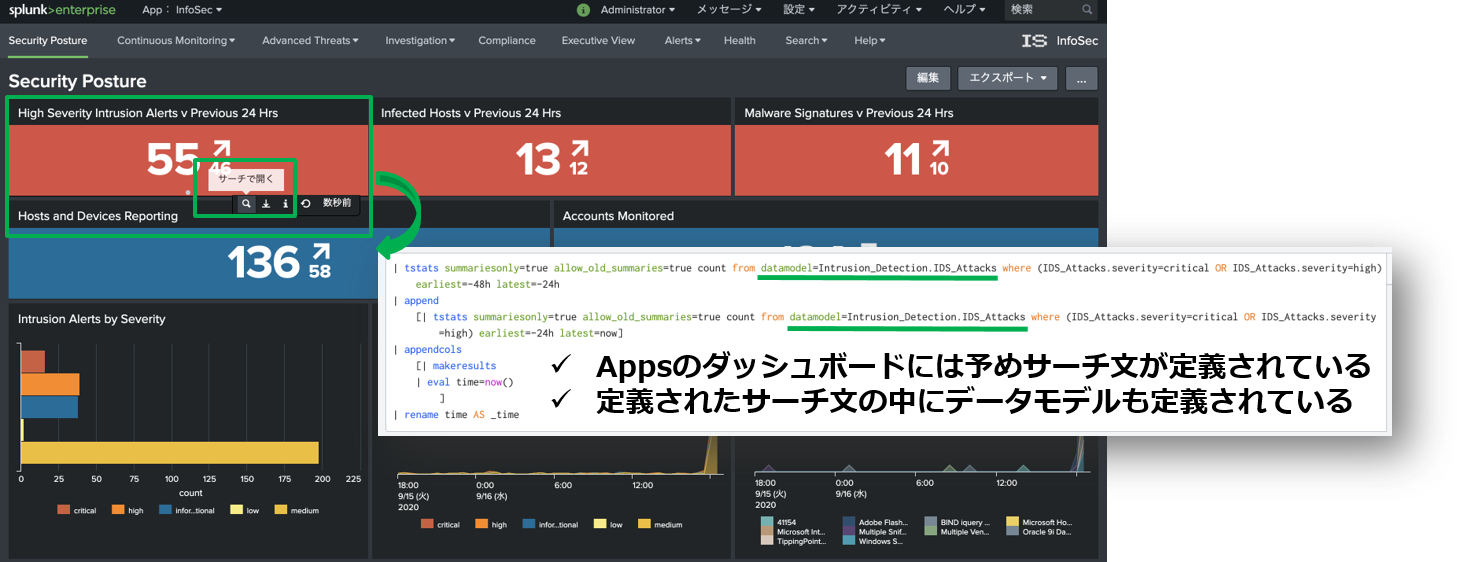Click the high bar in severity chart

tap(50, 384)
